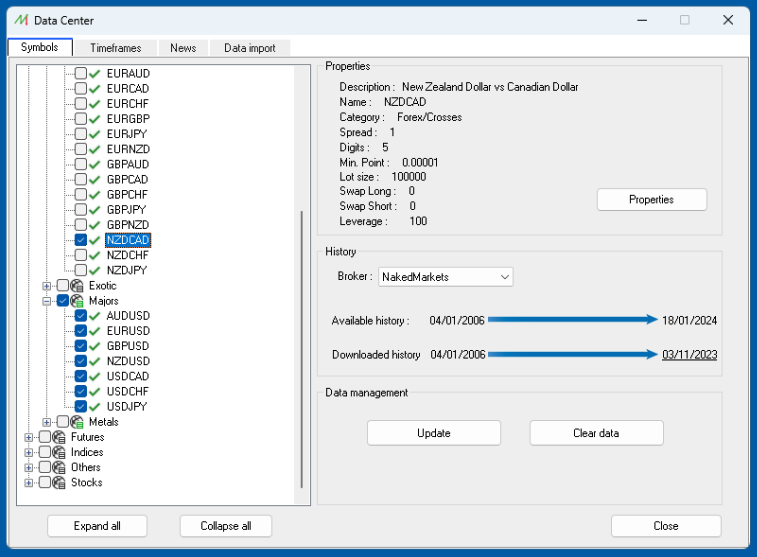Image resolution: width=757 pixels, height=557 pixels.
Task: Switch to the Timeframes tab
Action: 115,48
